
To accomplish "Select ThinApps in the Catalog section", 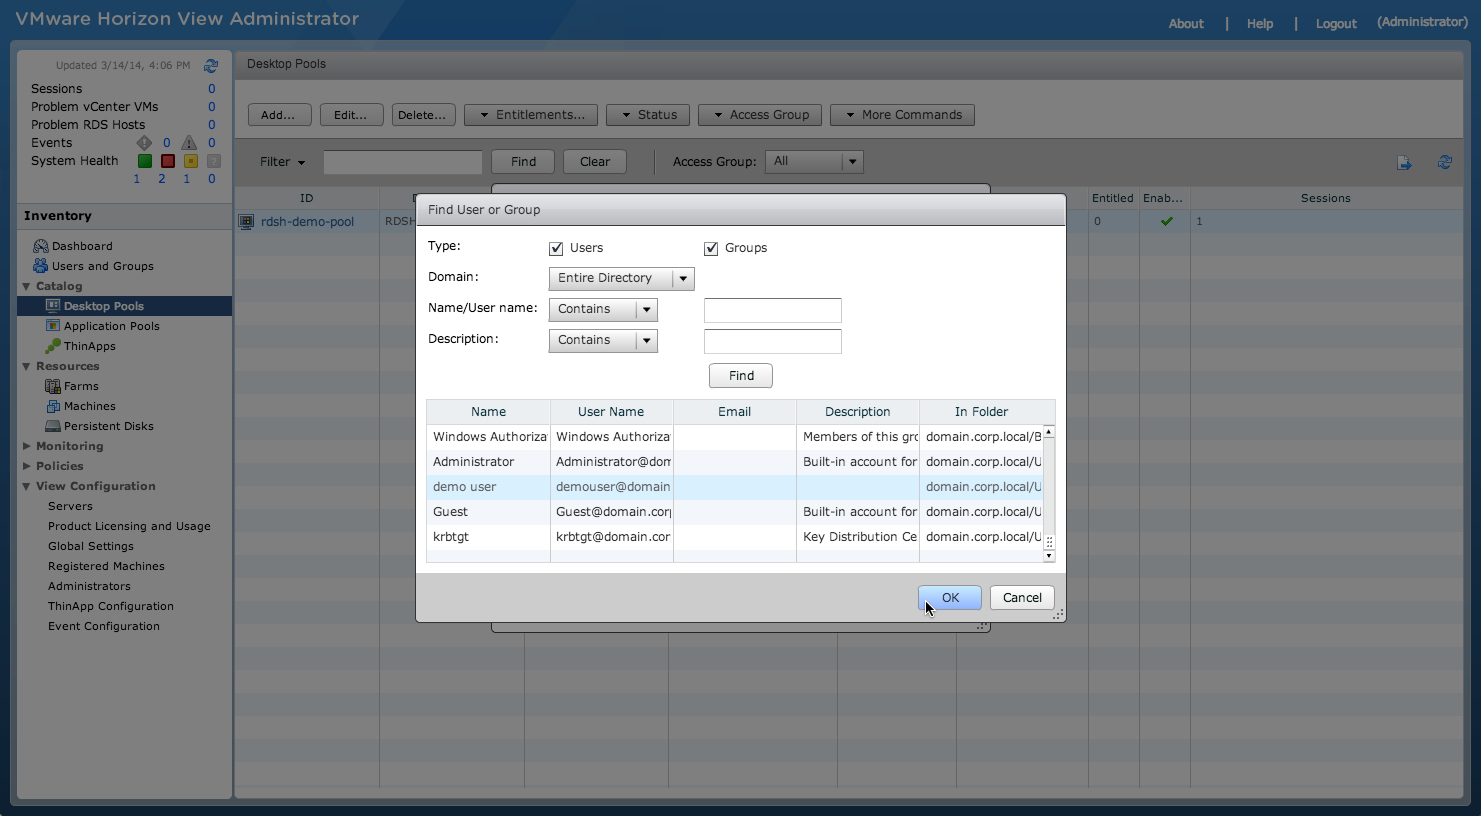I will 88,346.
